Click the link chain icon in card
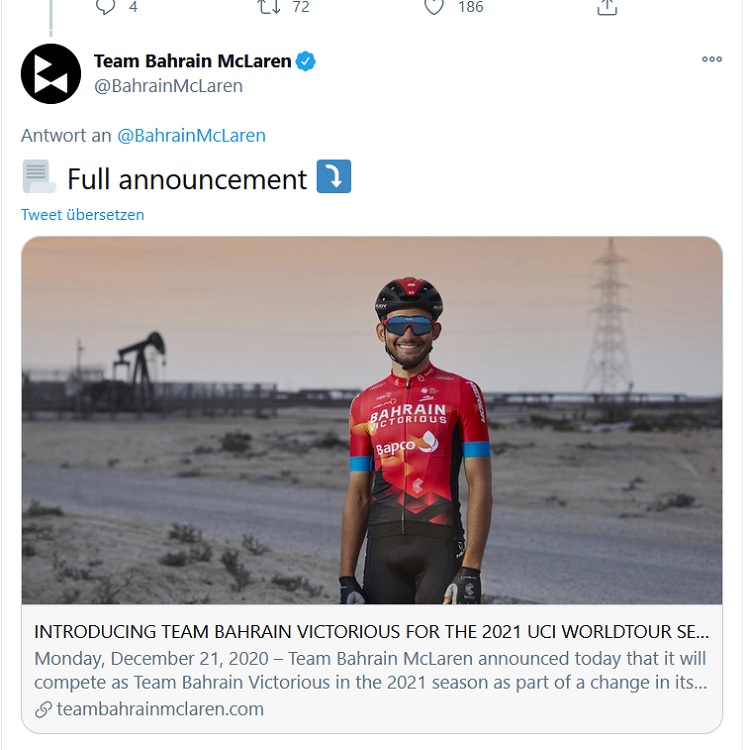This screenshot has height=750, width=750. 43,709
